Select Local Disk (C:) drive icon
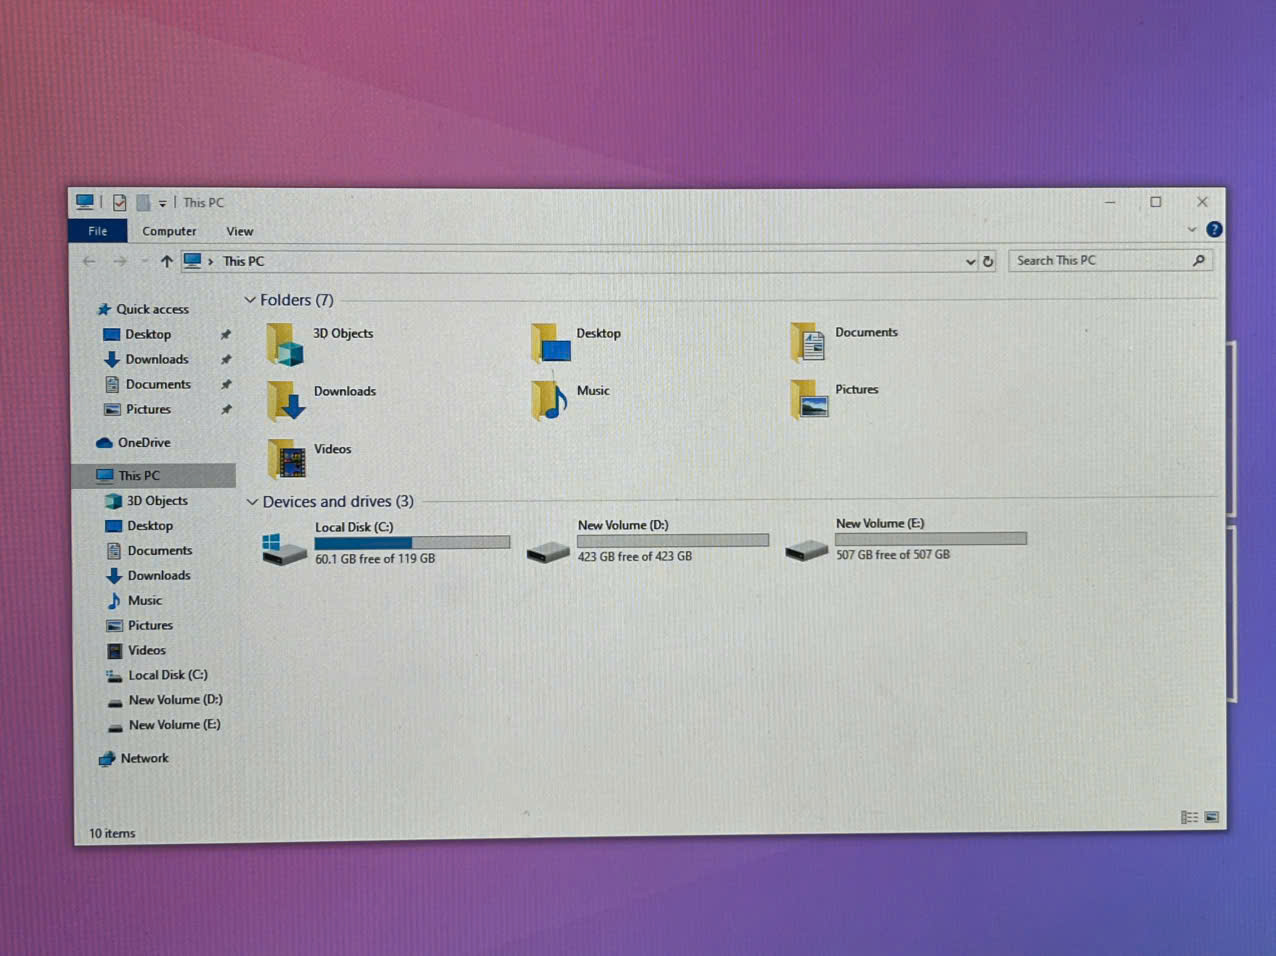 coord(284,548)
